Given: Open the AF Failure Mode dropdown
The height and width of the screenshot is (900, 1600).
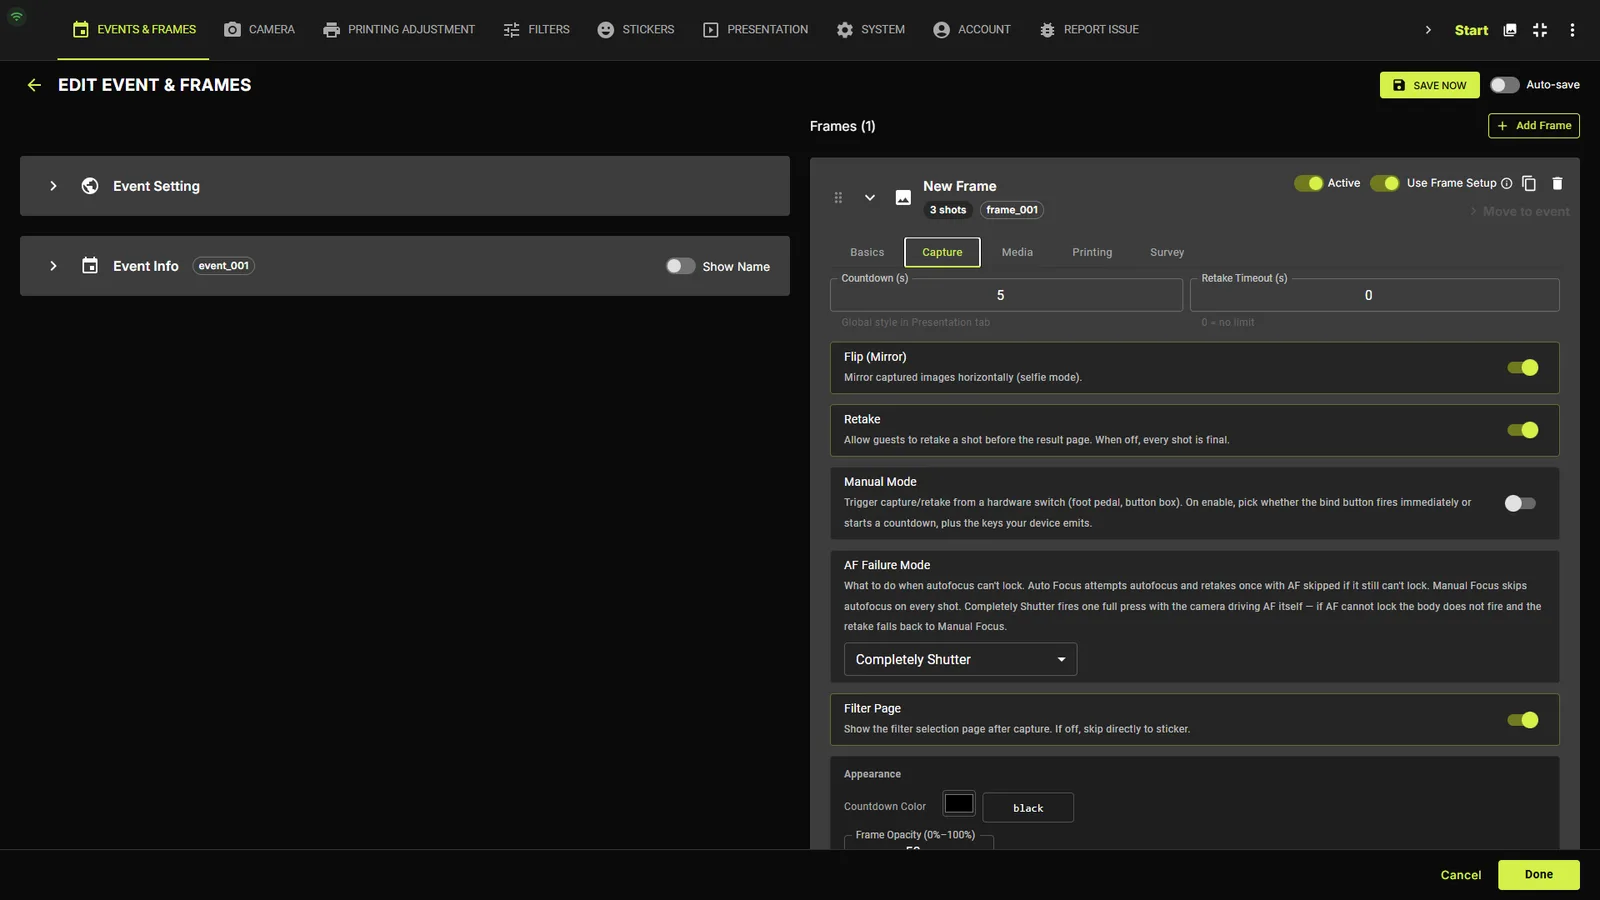Looking at the screenshot, I should click(x=960, y=659).
